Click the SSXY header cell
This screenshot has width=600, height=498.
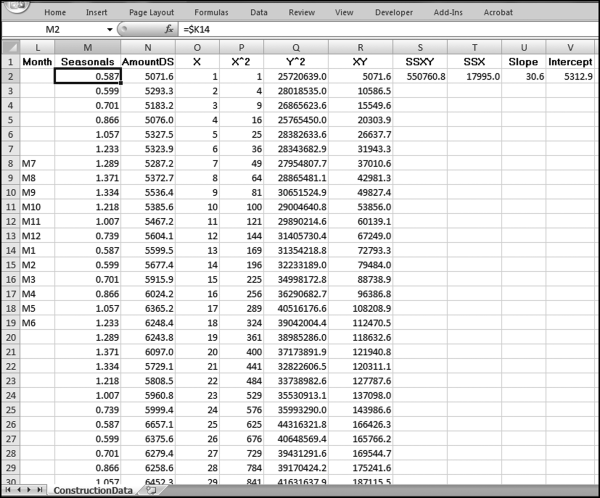click(x=420, y=62)
